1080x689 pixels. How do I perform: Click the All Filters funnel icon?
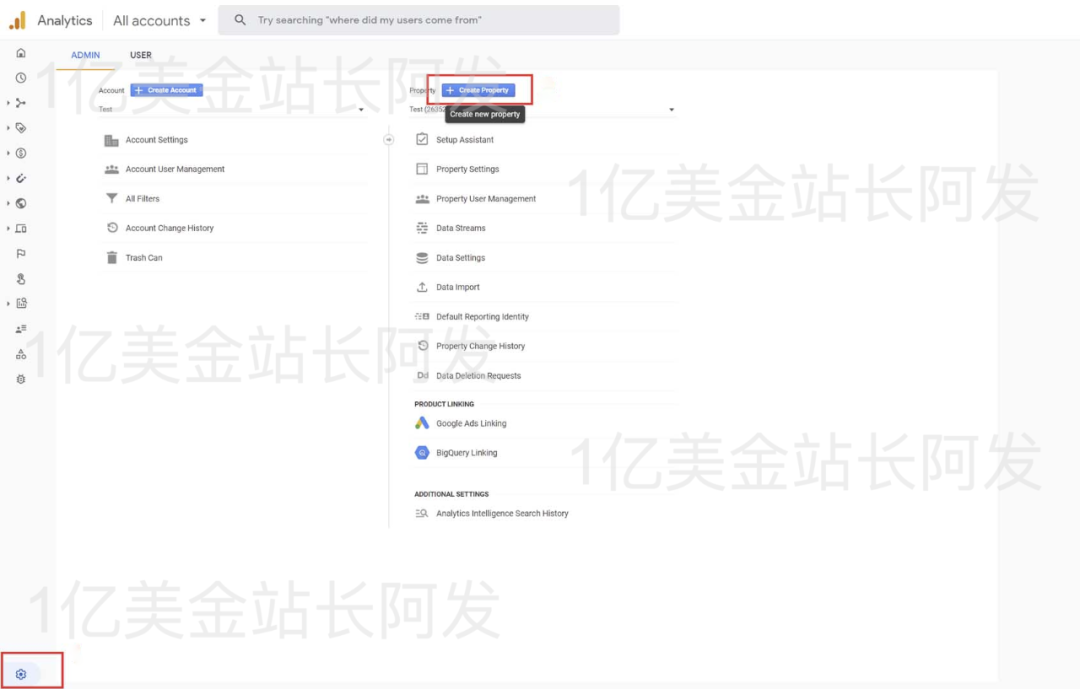(x=111, y=198)
